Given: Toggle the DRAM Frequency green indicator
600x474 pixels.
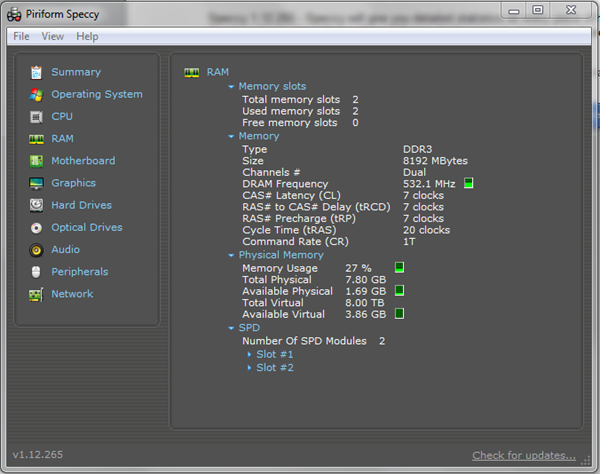Looking at the screenshot, I should [x=468, y=183].
